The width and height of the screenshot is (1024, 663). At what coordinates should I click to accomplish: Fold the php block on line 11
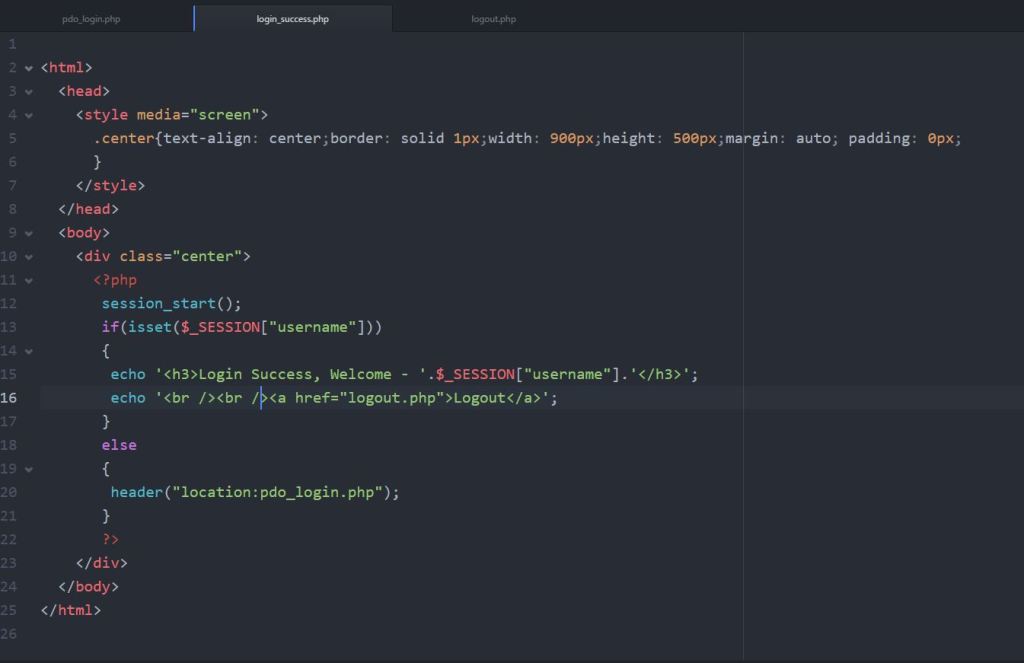click(29, 280)
